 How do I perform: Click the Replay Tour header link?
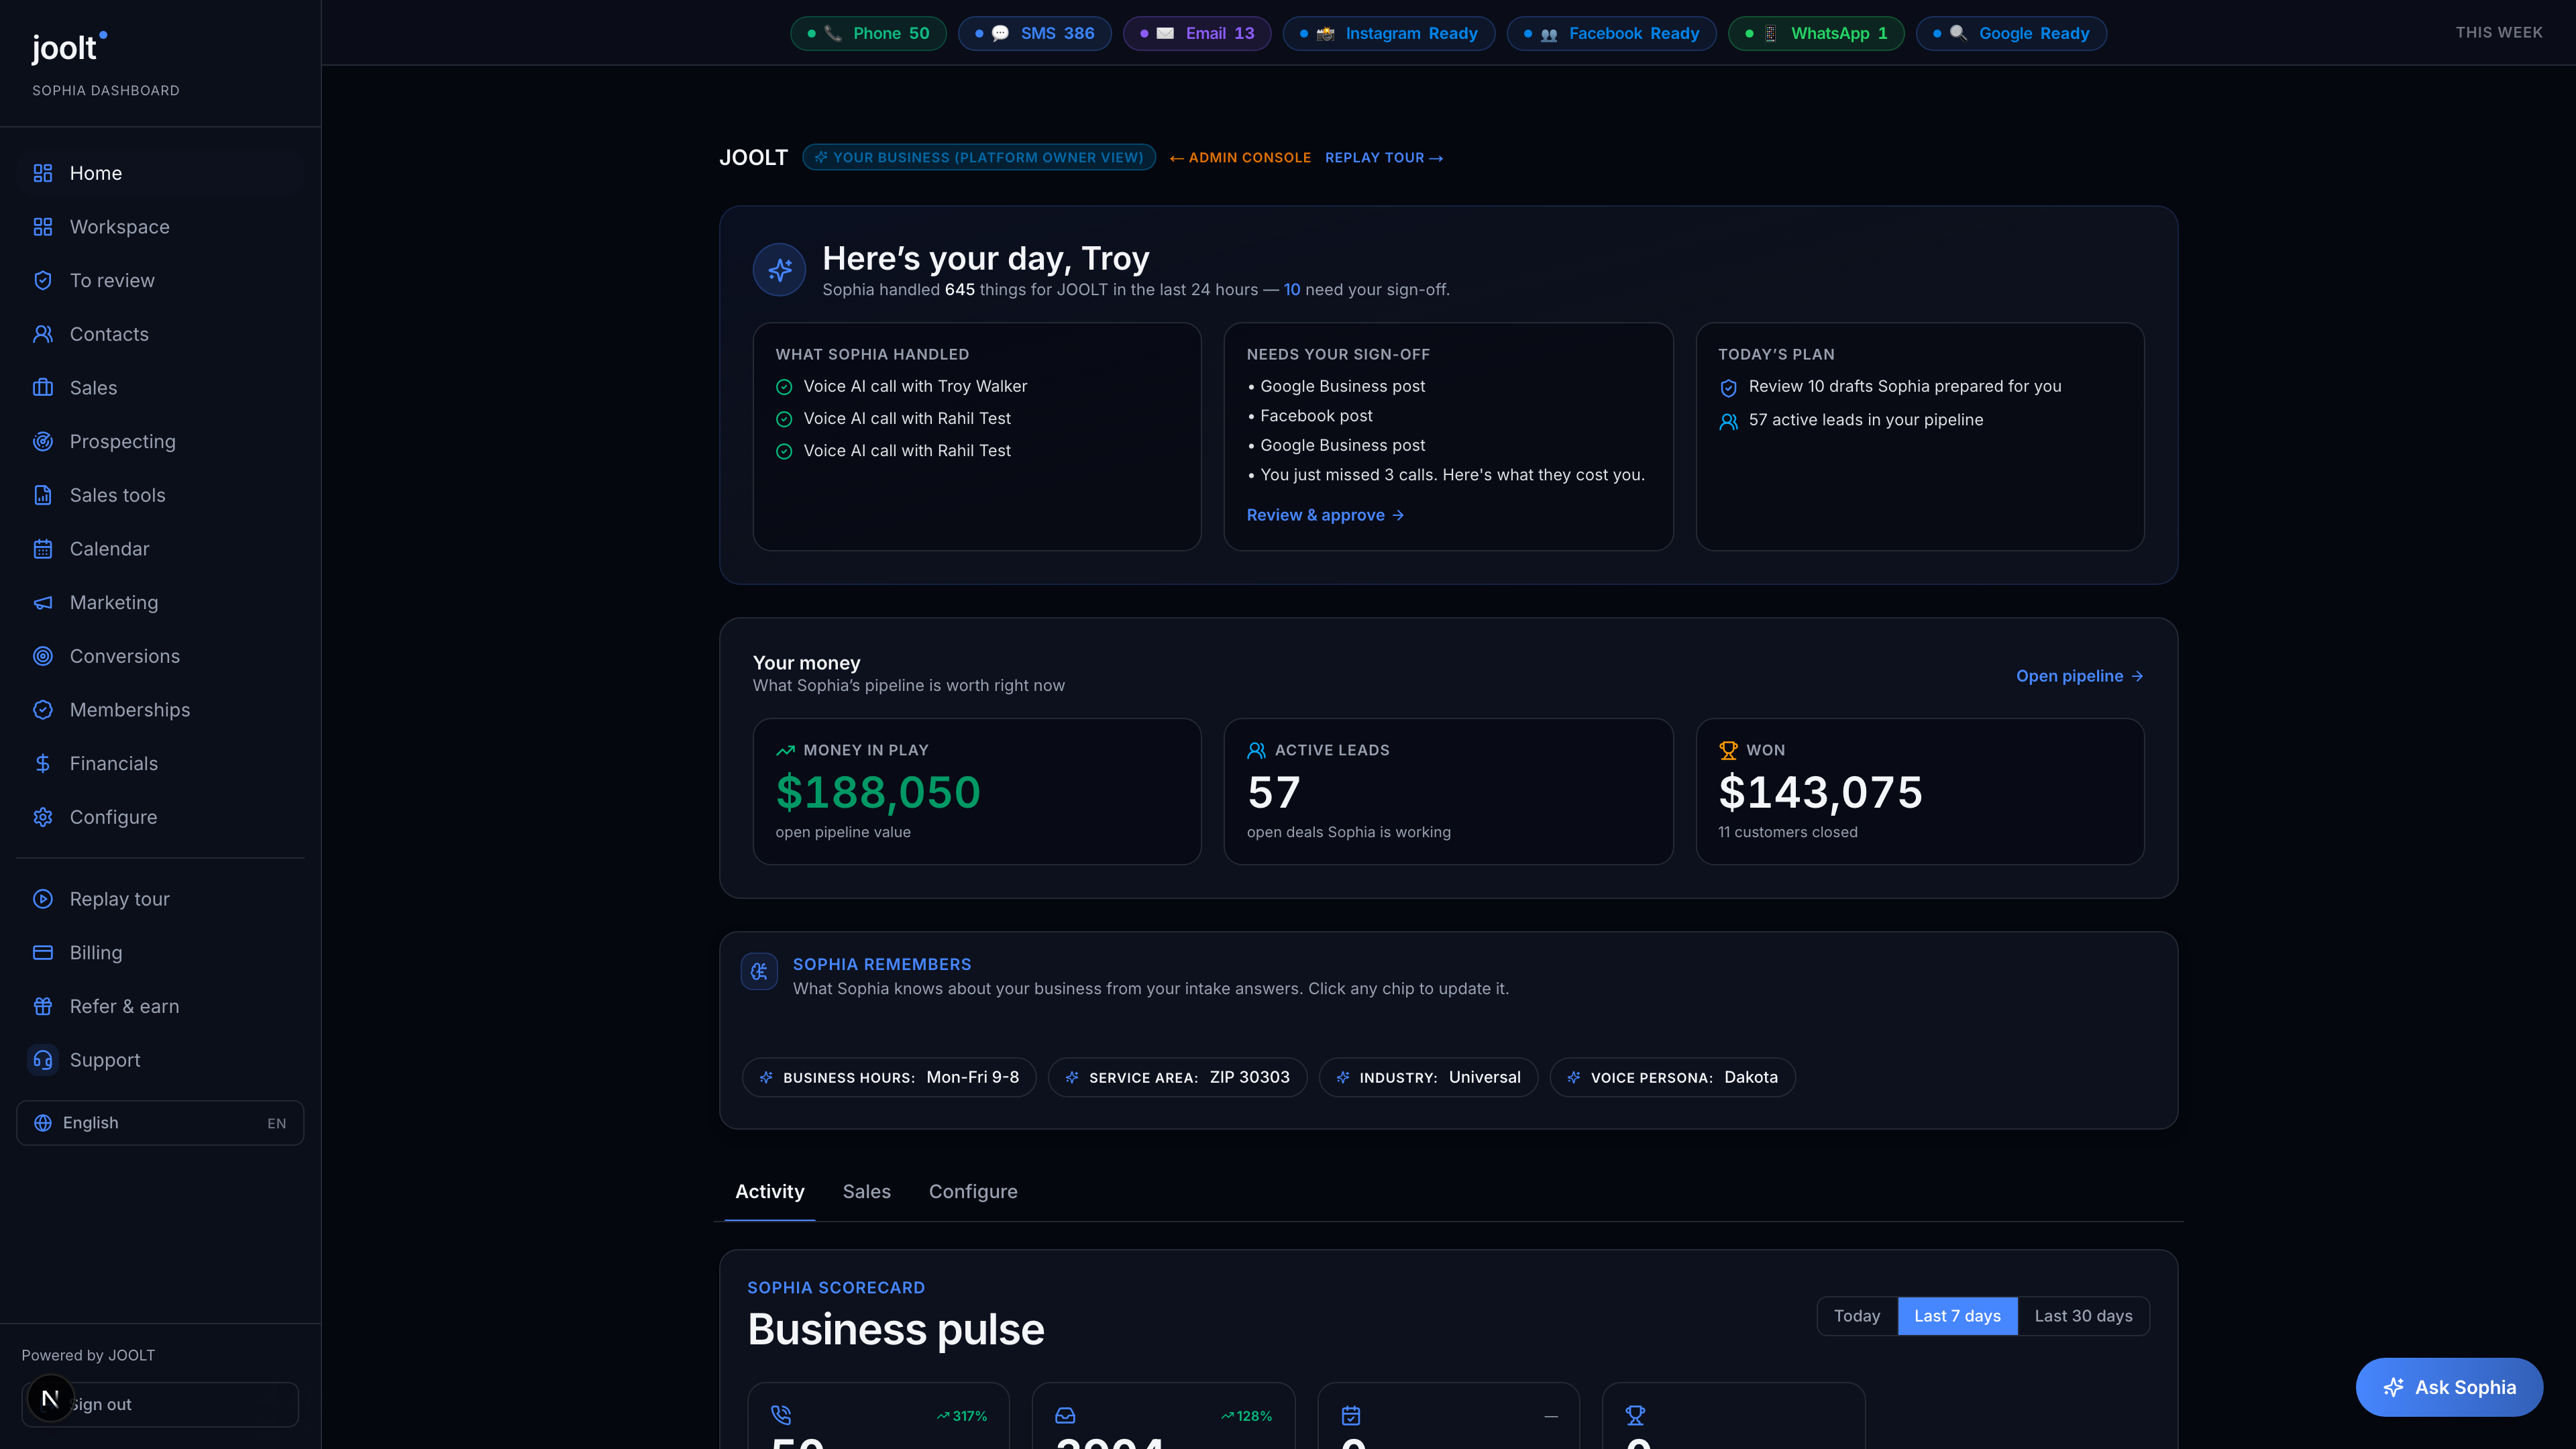pyautogui.click(x=1384, y=158)
